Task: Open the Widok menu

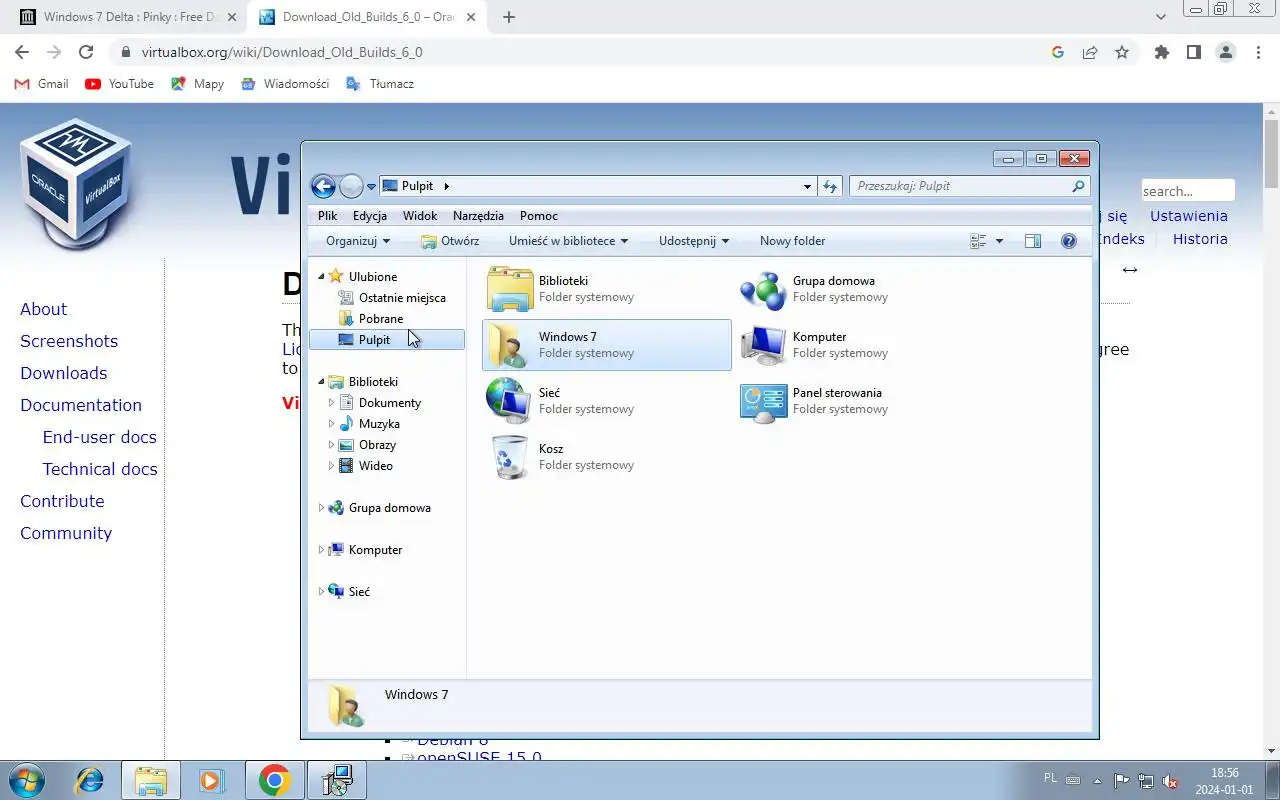Action: tap(420, 216)
